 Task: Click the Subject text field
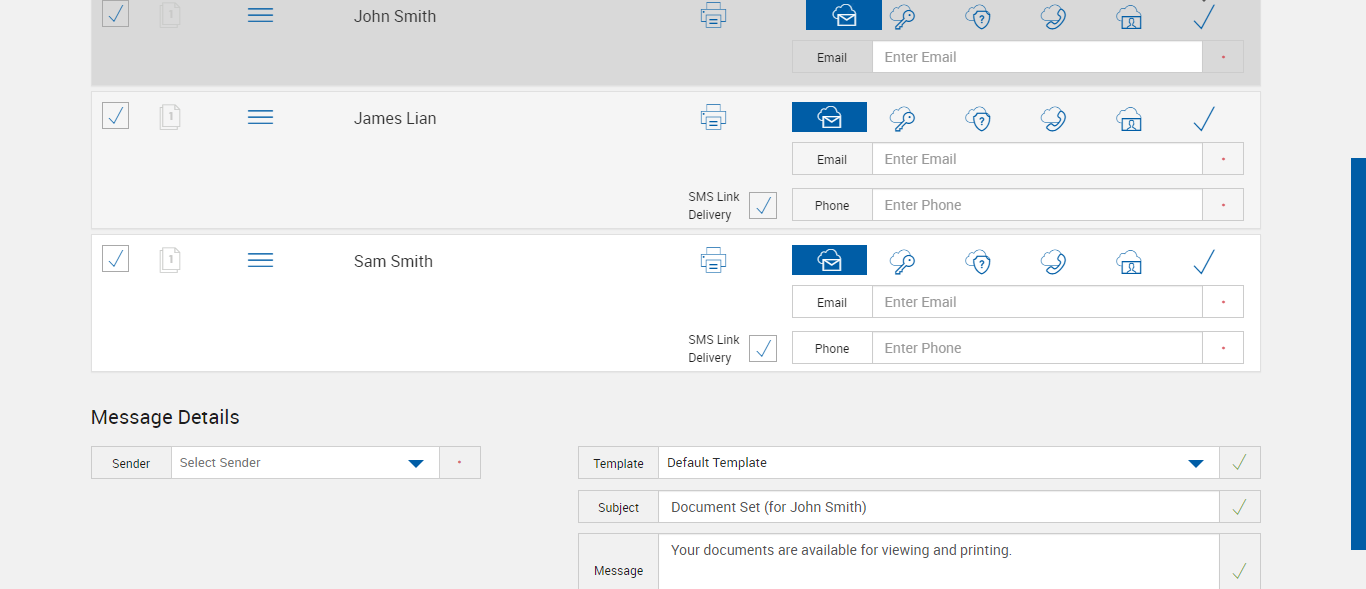pyautogui.click(x=938, y=507)
